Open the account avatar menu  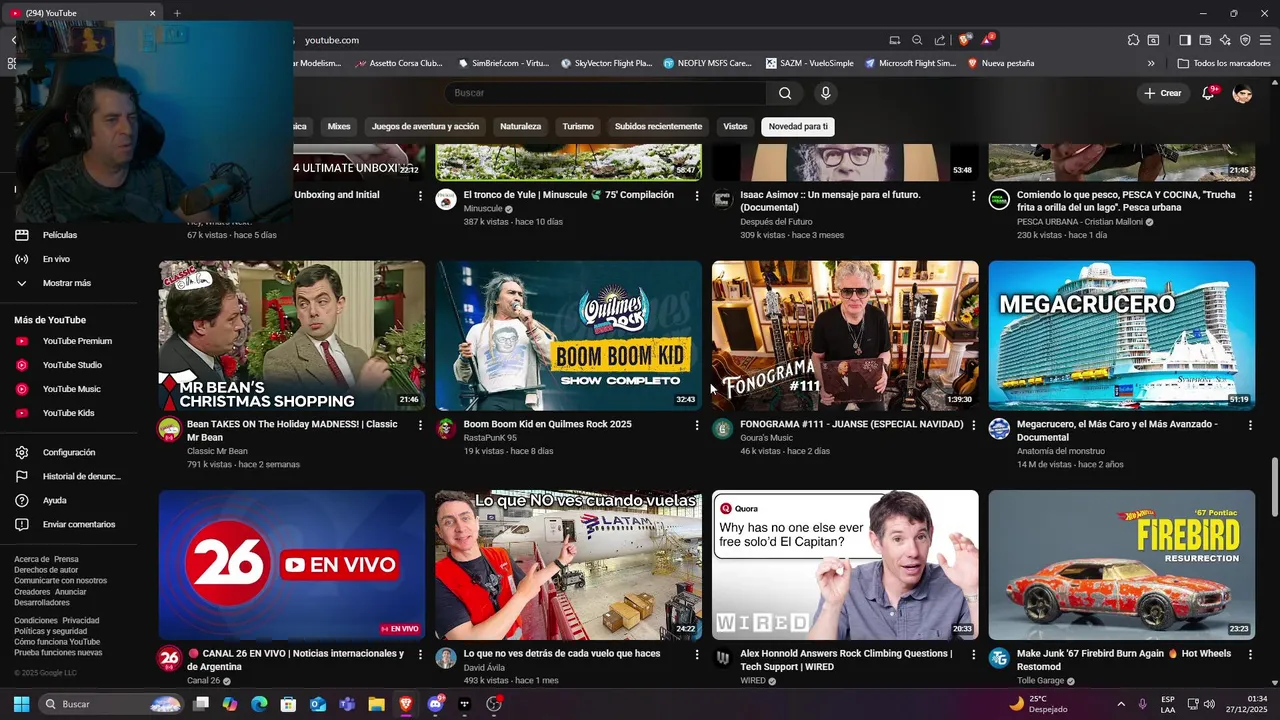[1243, 93]
